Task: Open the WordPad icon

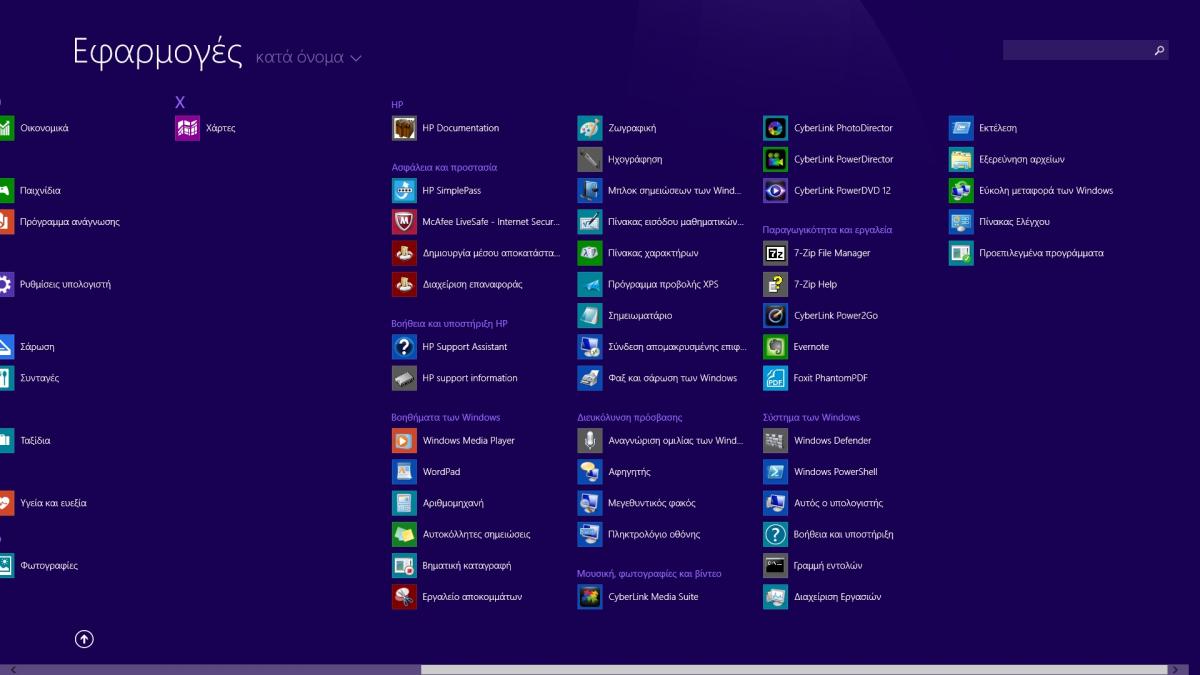Action: (x=404, y=472)
